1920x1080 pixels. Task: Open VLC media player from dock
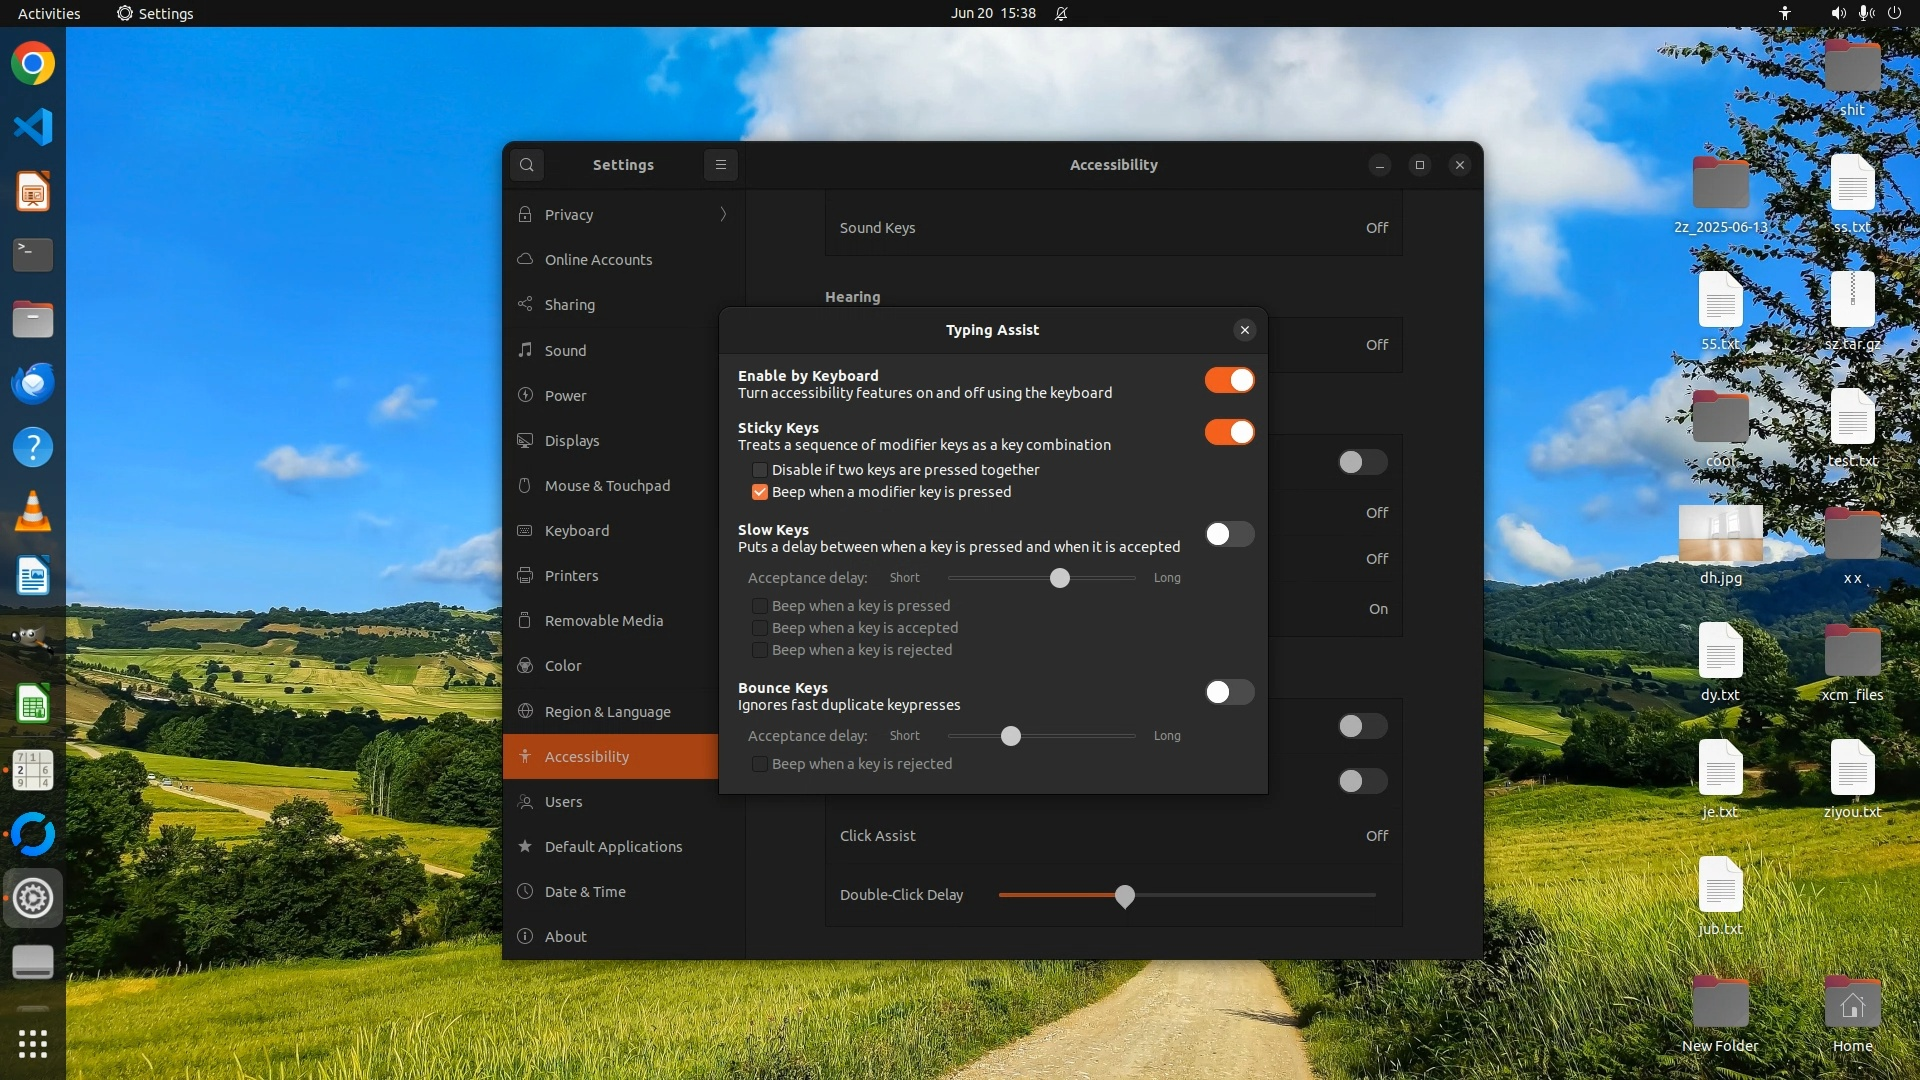33,512
